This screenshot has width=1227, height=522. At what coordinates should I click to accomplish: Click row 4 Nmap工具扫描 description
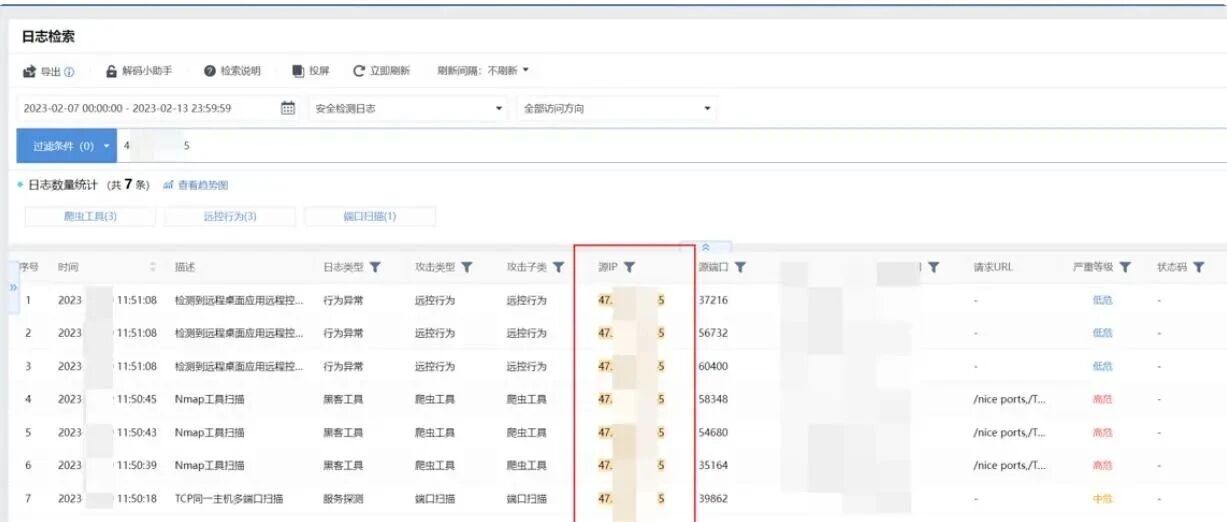210,399
